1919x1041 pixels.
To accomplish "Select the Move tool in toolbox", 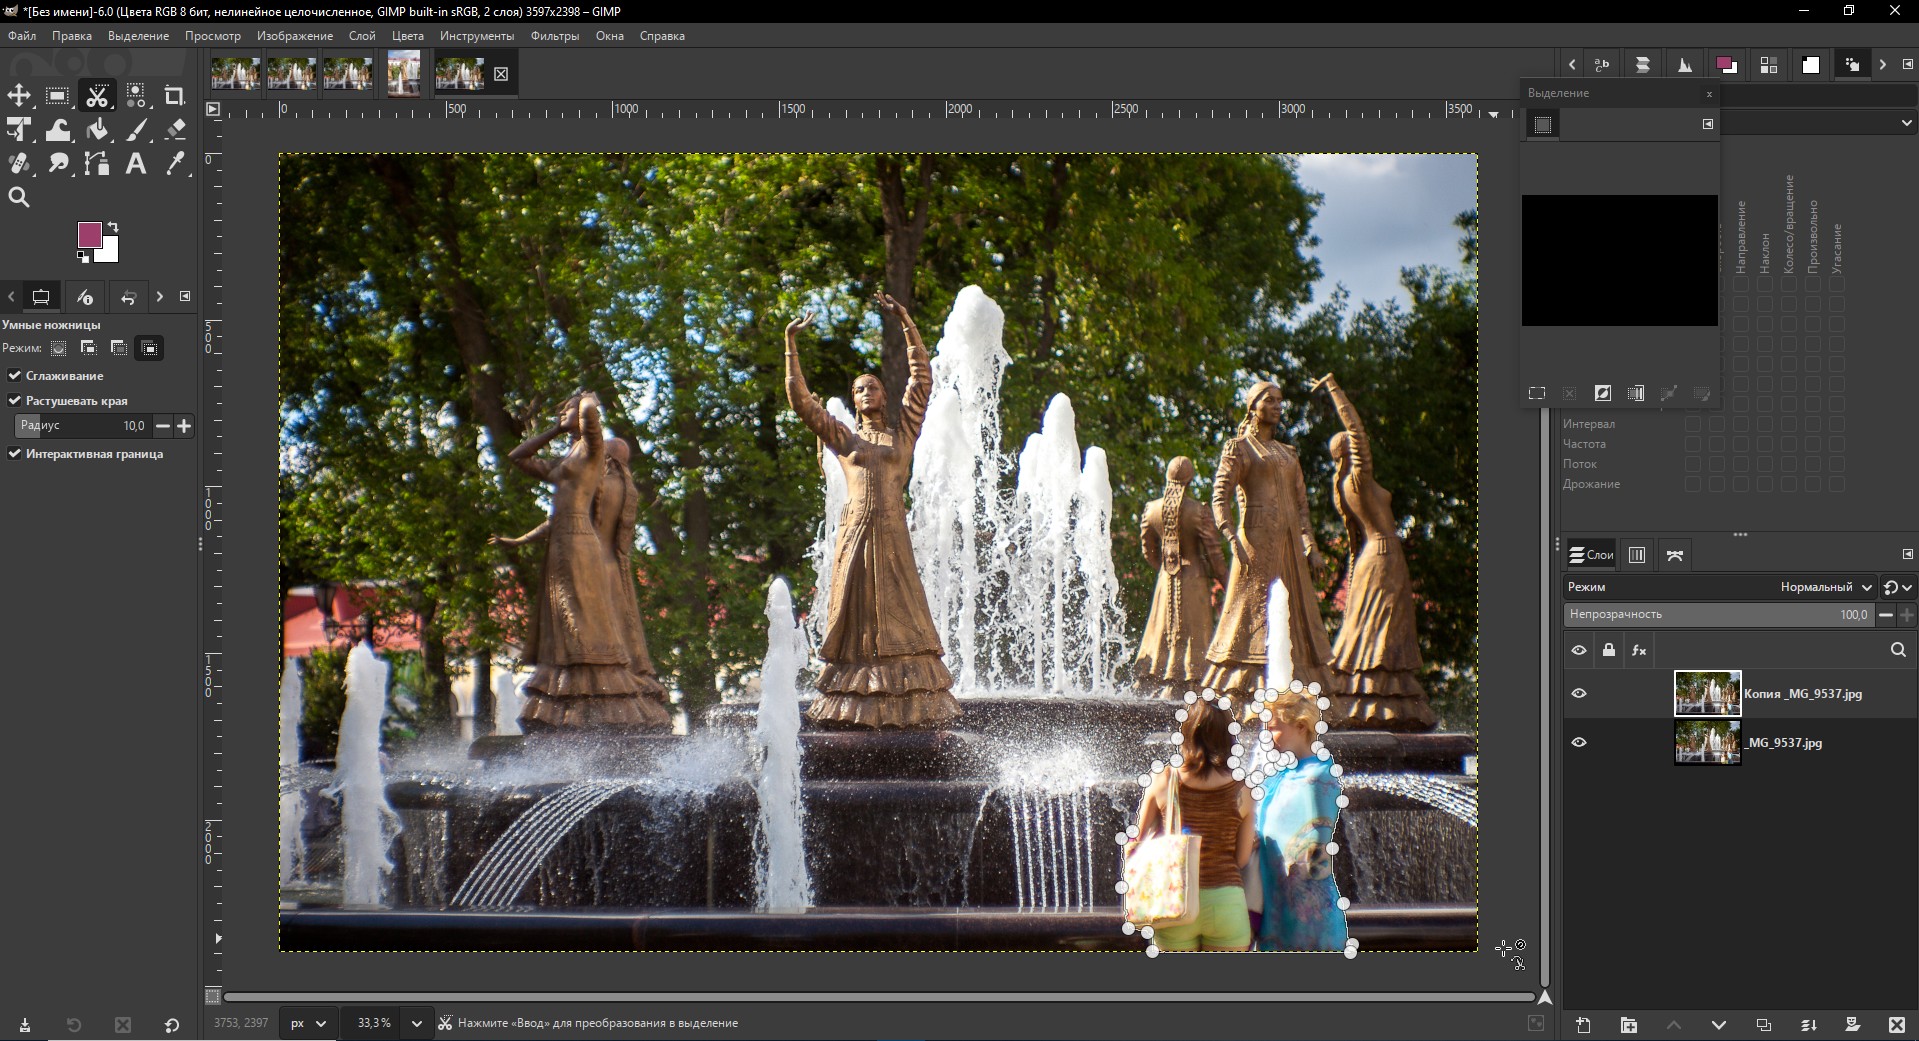I will [19, 96].
